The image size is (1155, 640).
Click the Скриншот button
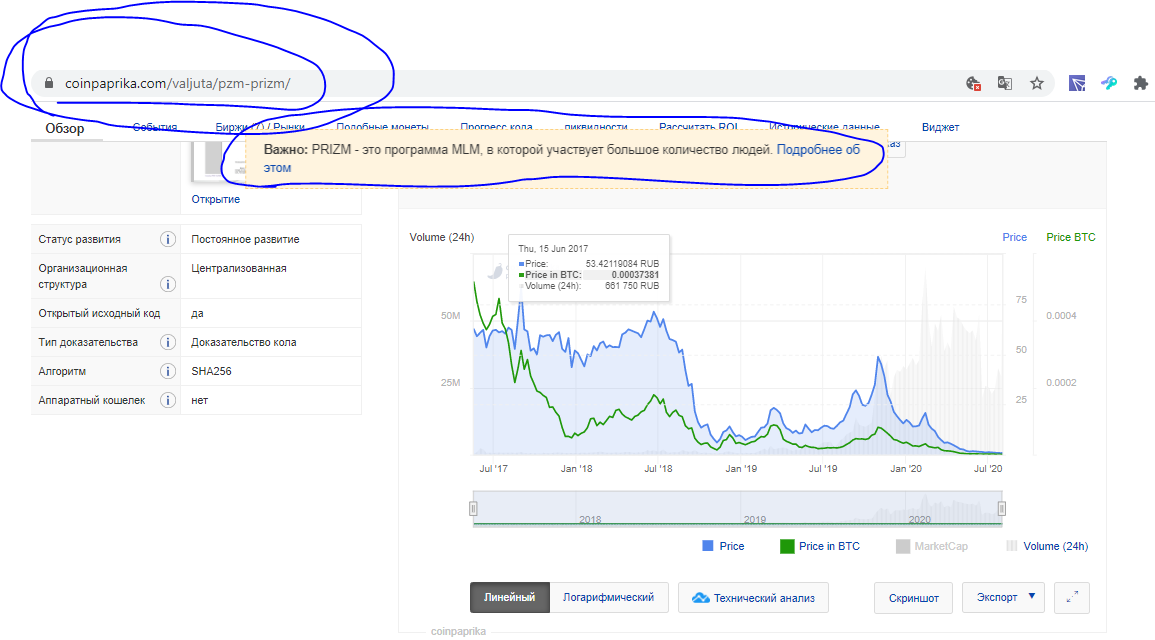[x=913, y=598]
